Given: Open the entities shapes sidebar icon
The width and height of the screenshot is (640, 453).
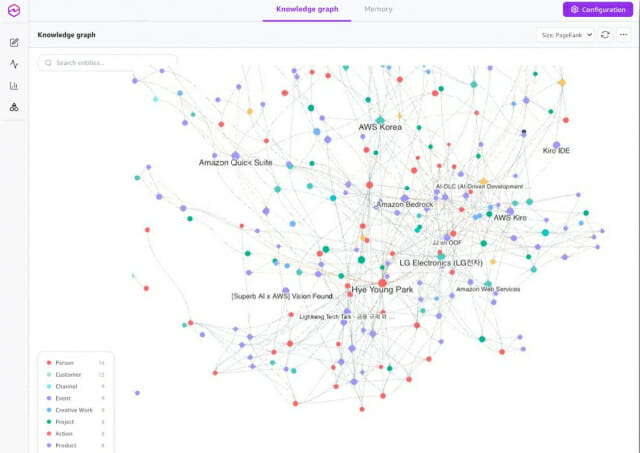Looking at the screenshot, I should (14, 107).
